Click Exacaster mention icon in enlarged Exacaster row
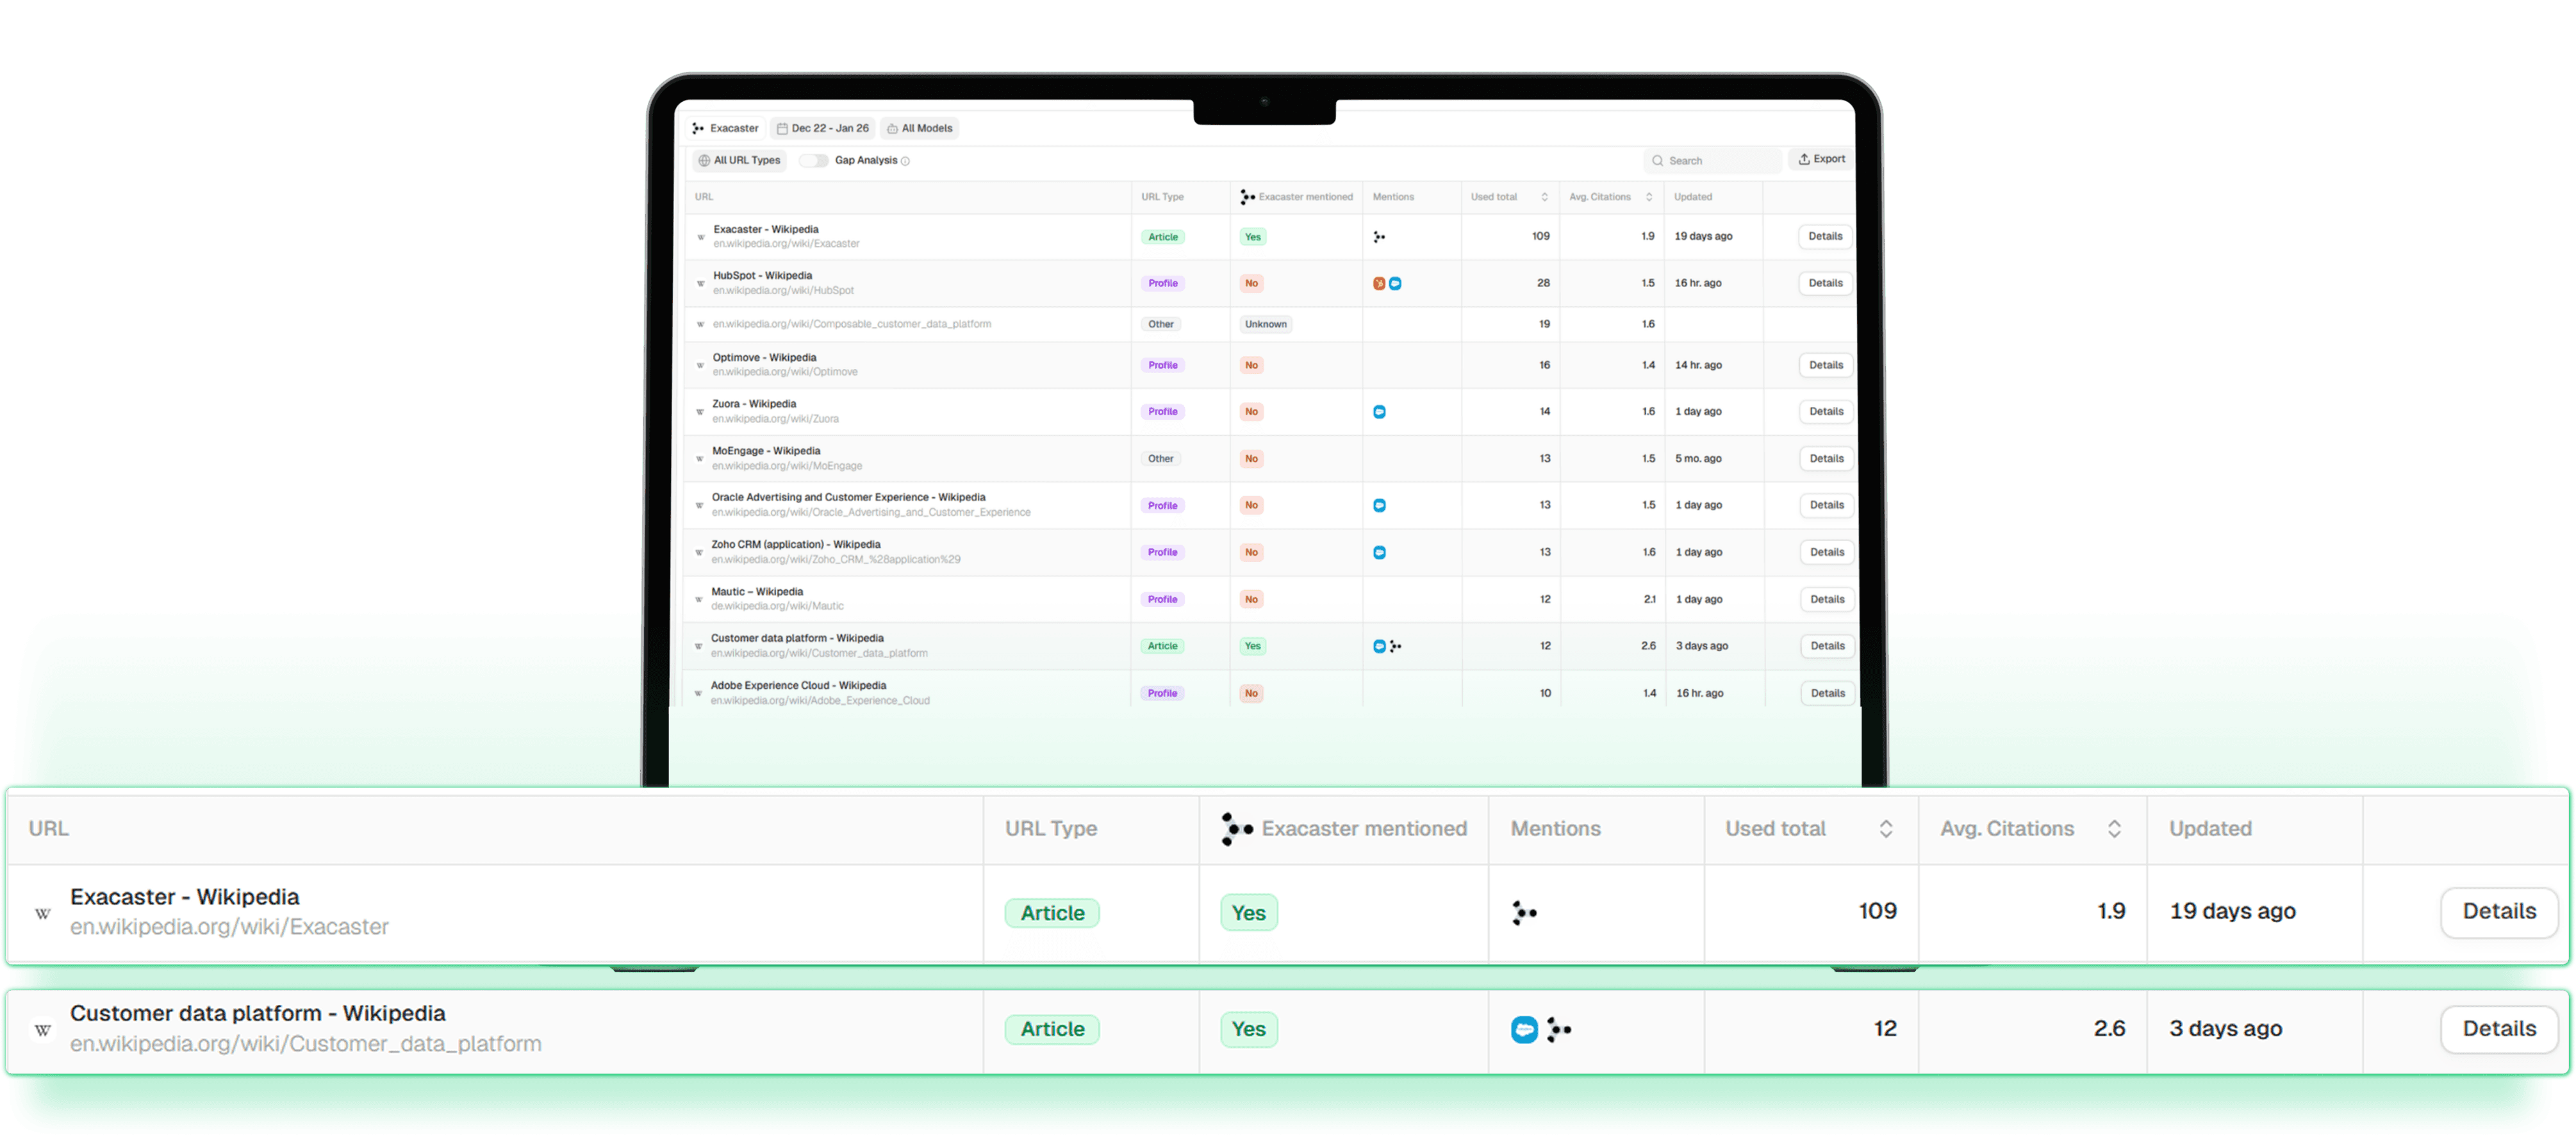The height and width of the screenshot is (1142, 2576). pyautogui.click(x=1524, y=913)
